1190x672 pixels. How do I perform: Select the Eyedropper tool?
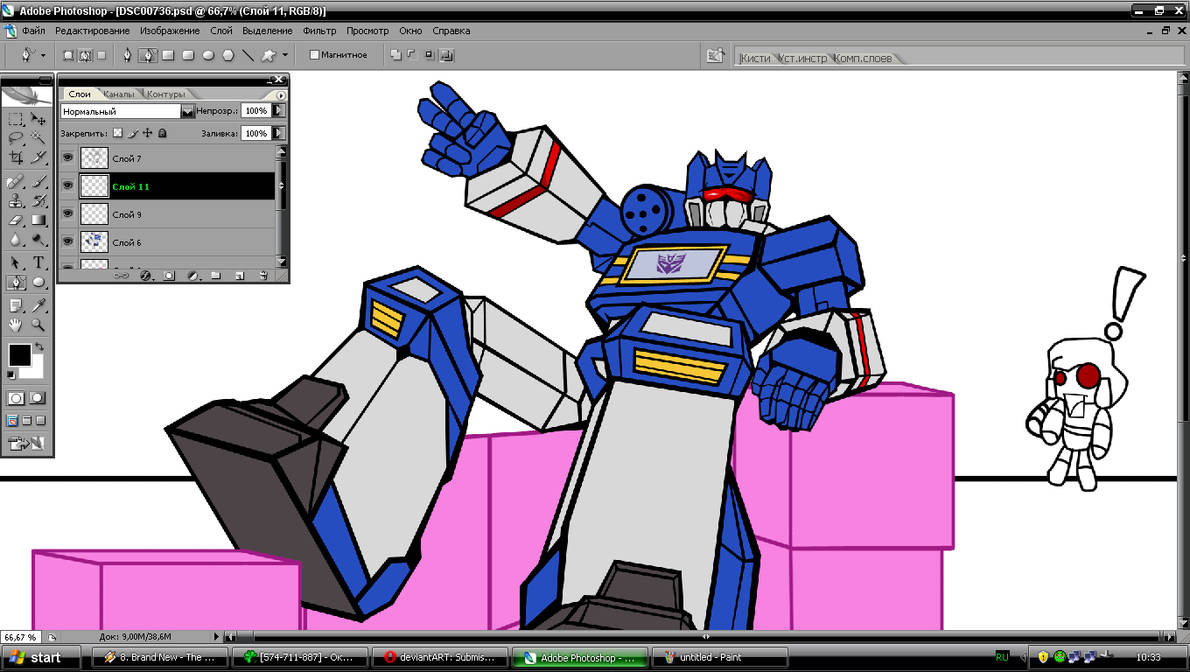click(39, 305)
